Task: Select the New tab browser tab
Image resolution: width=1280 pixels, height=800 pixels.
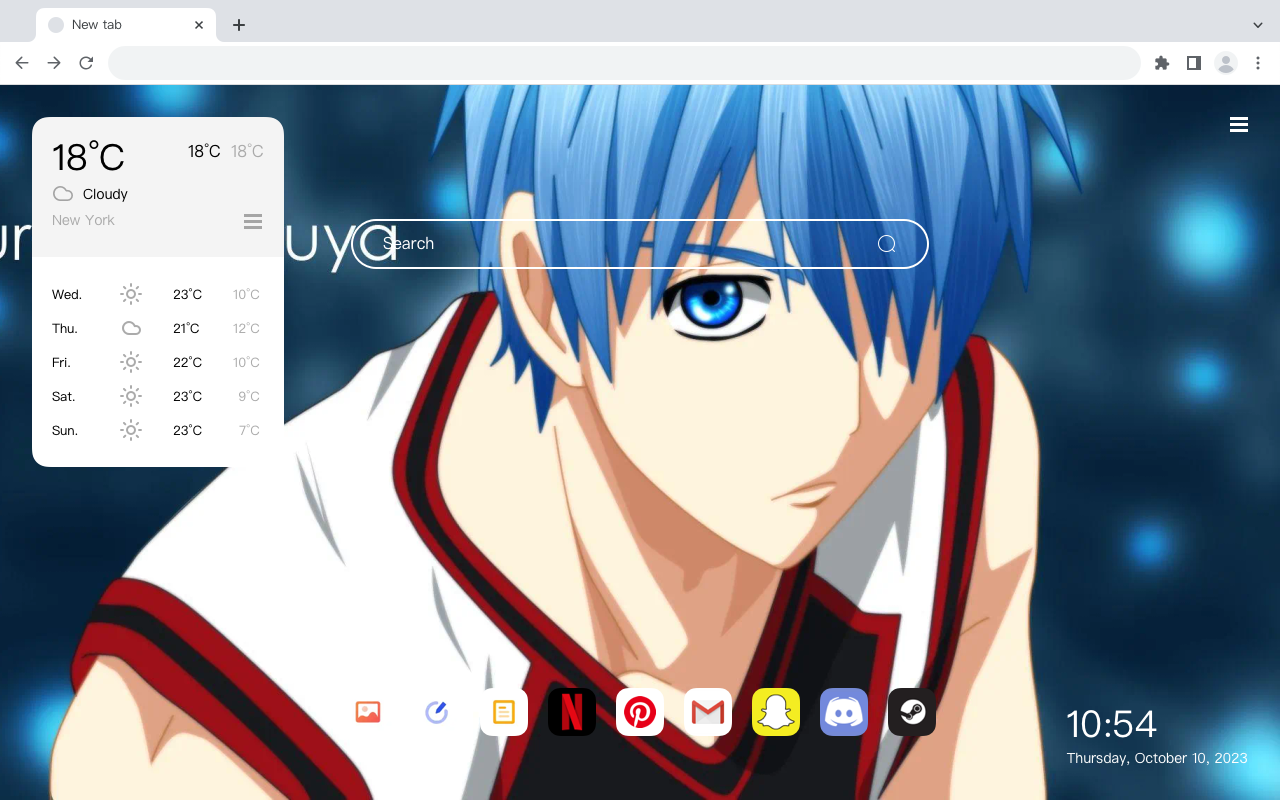Action: (126, 25)
